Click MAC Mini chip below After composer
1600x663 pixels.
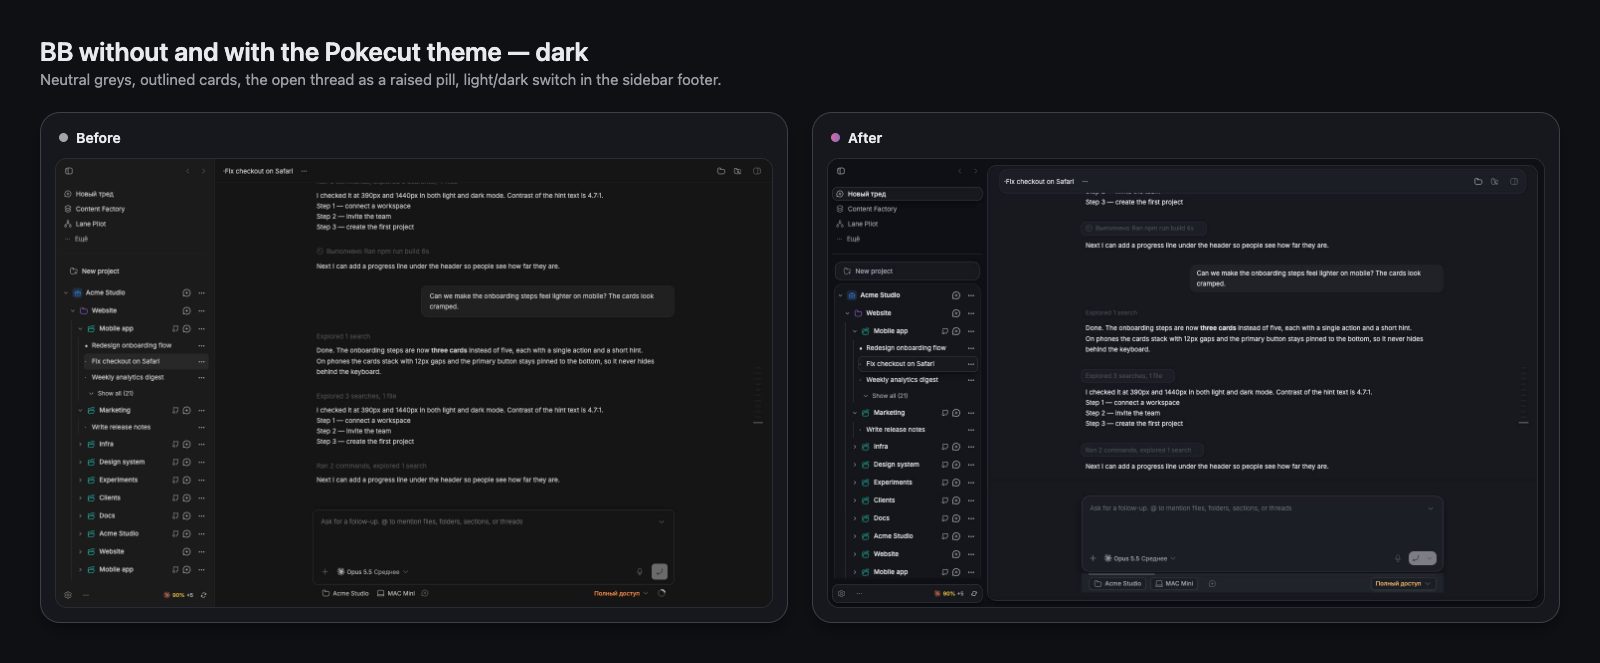1173,583
